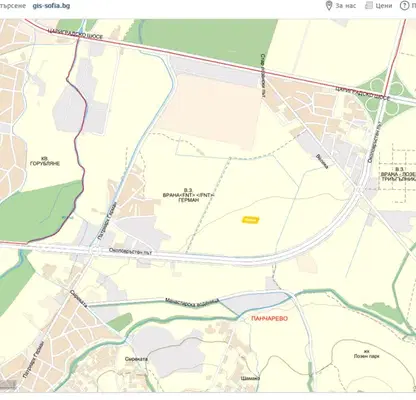This screenshot has height=400, width=416.
Task: Open the Цени menu item
Action: (x=384, y=6)
